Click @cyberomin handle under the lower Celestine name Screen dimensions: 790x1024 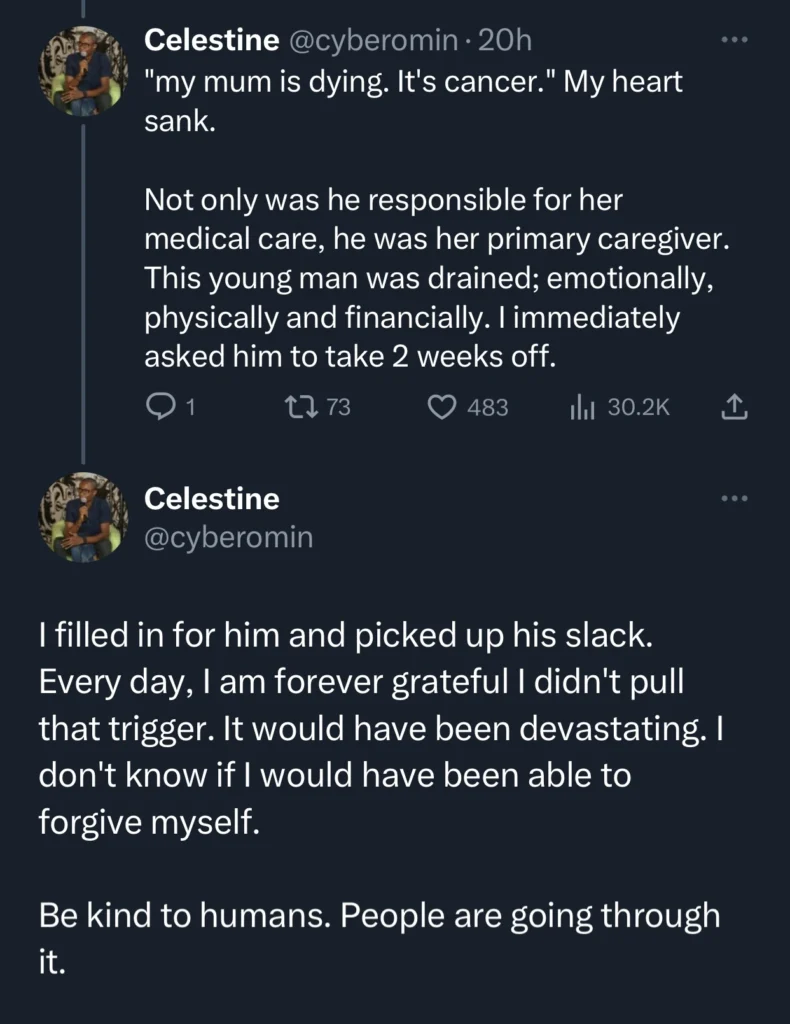[x=229, y=537]
